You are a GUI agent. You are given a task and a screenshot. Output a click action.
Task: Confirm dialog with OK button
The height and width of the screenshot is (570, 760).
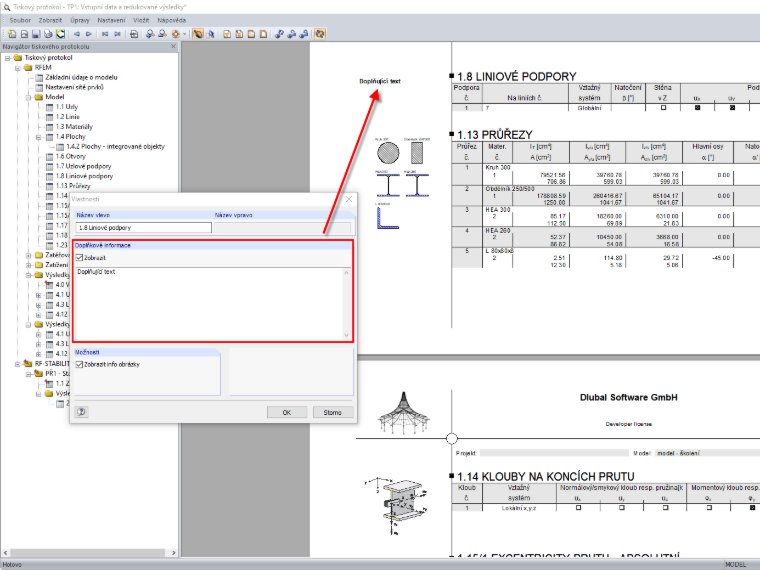click(x=287, y=412)
